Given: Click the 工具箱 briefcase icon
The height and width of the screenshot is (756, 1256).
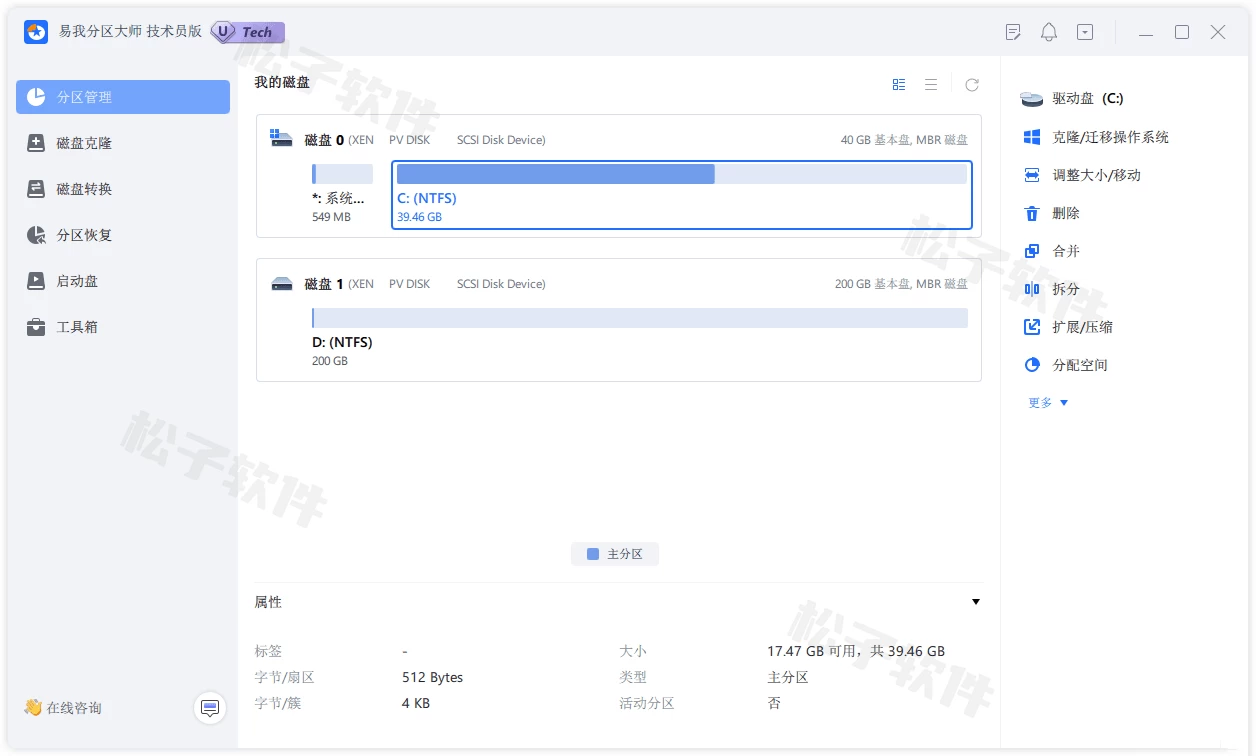Looking at the screenshot, I should [36, 327].
